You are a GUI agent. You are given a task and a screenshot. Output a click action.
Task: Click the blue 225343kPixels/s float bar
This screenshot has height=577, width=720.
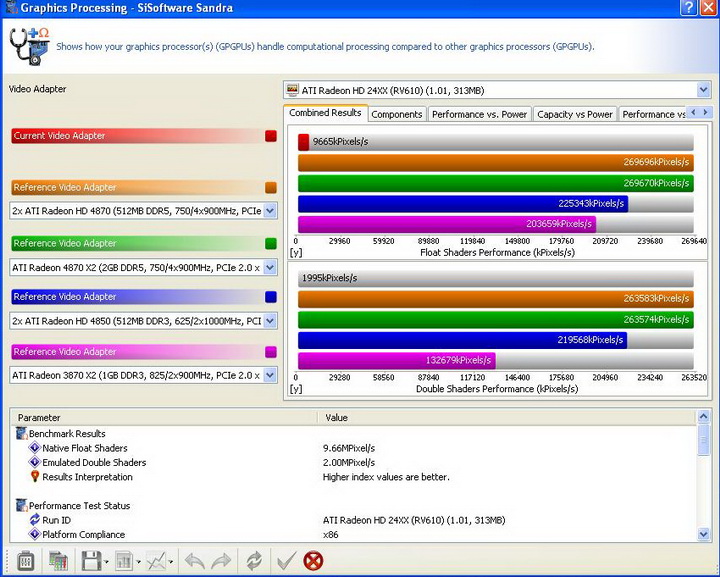point(463,204)
